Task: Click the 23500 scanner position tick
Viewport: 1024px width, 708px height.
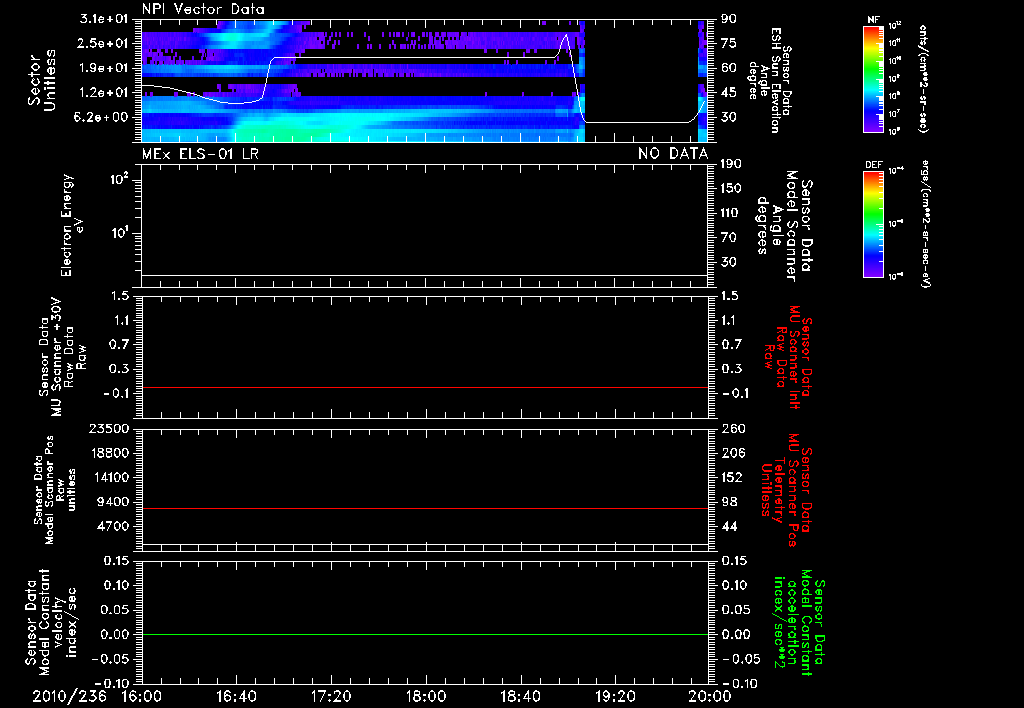Action: pos(110,428)
